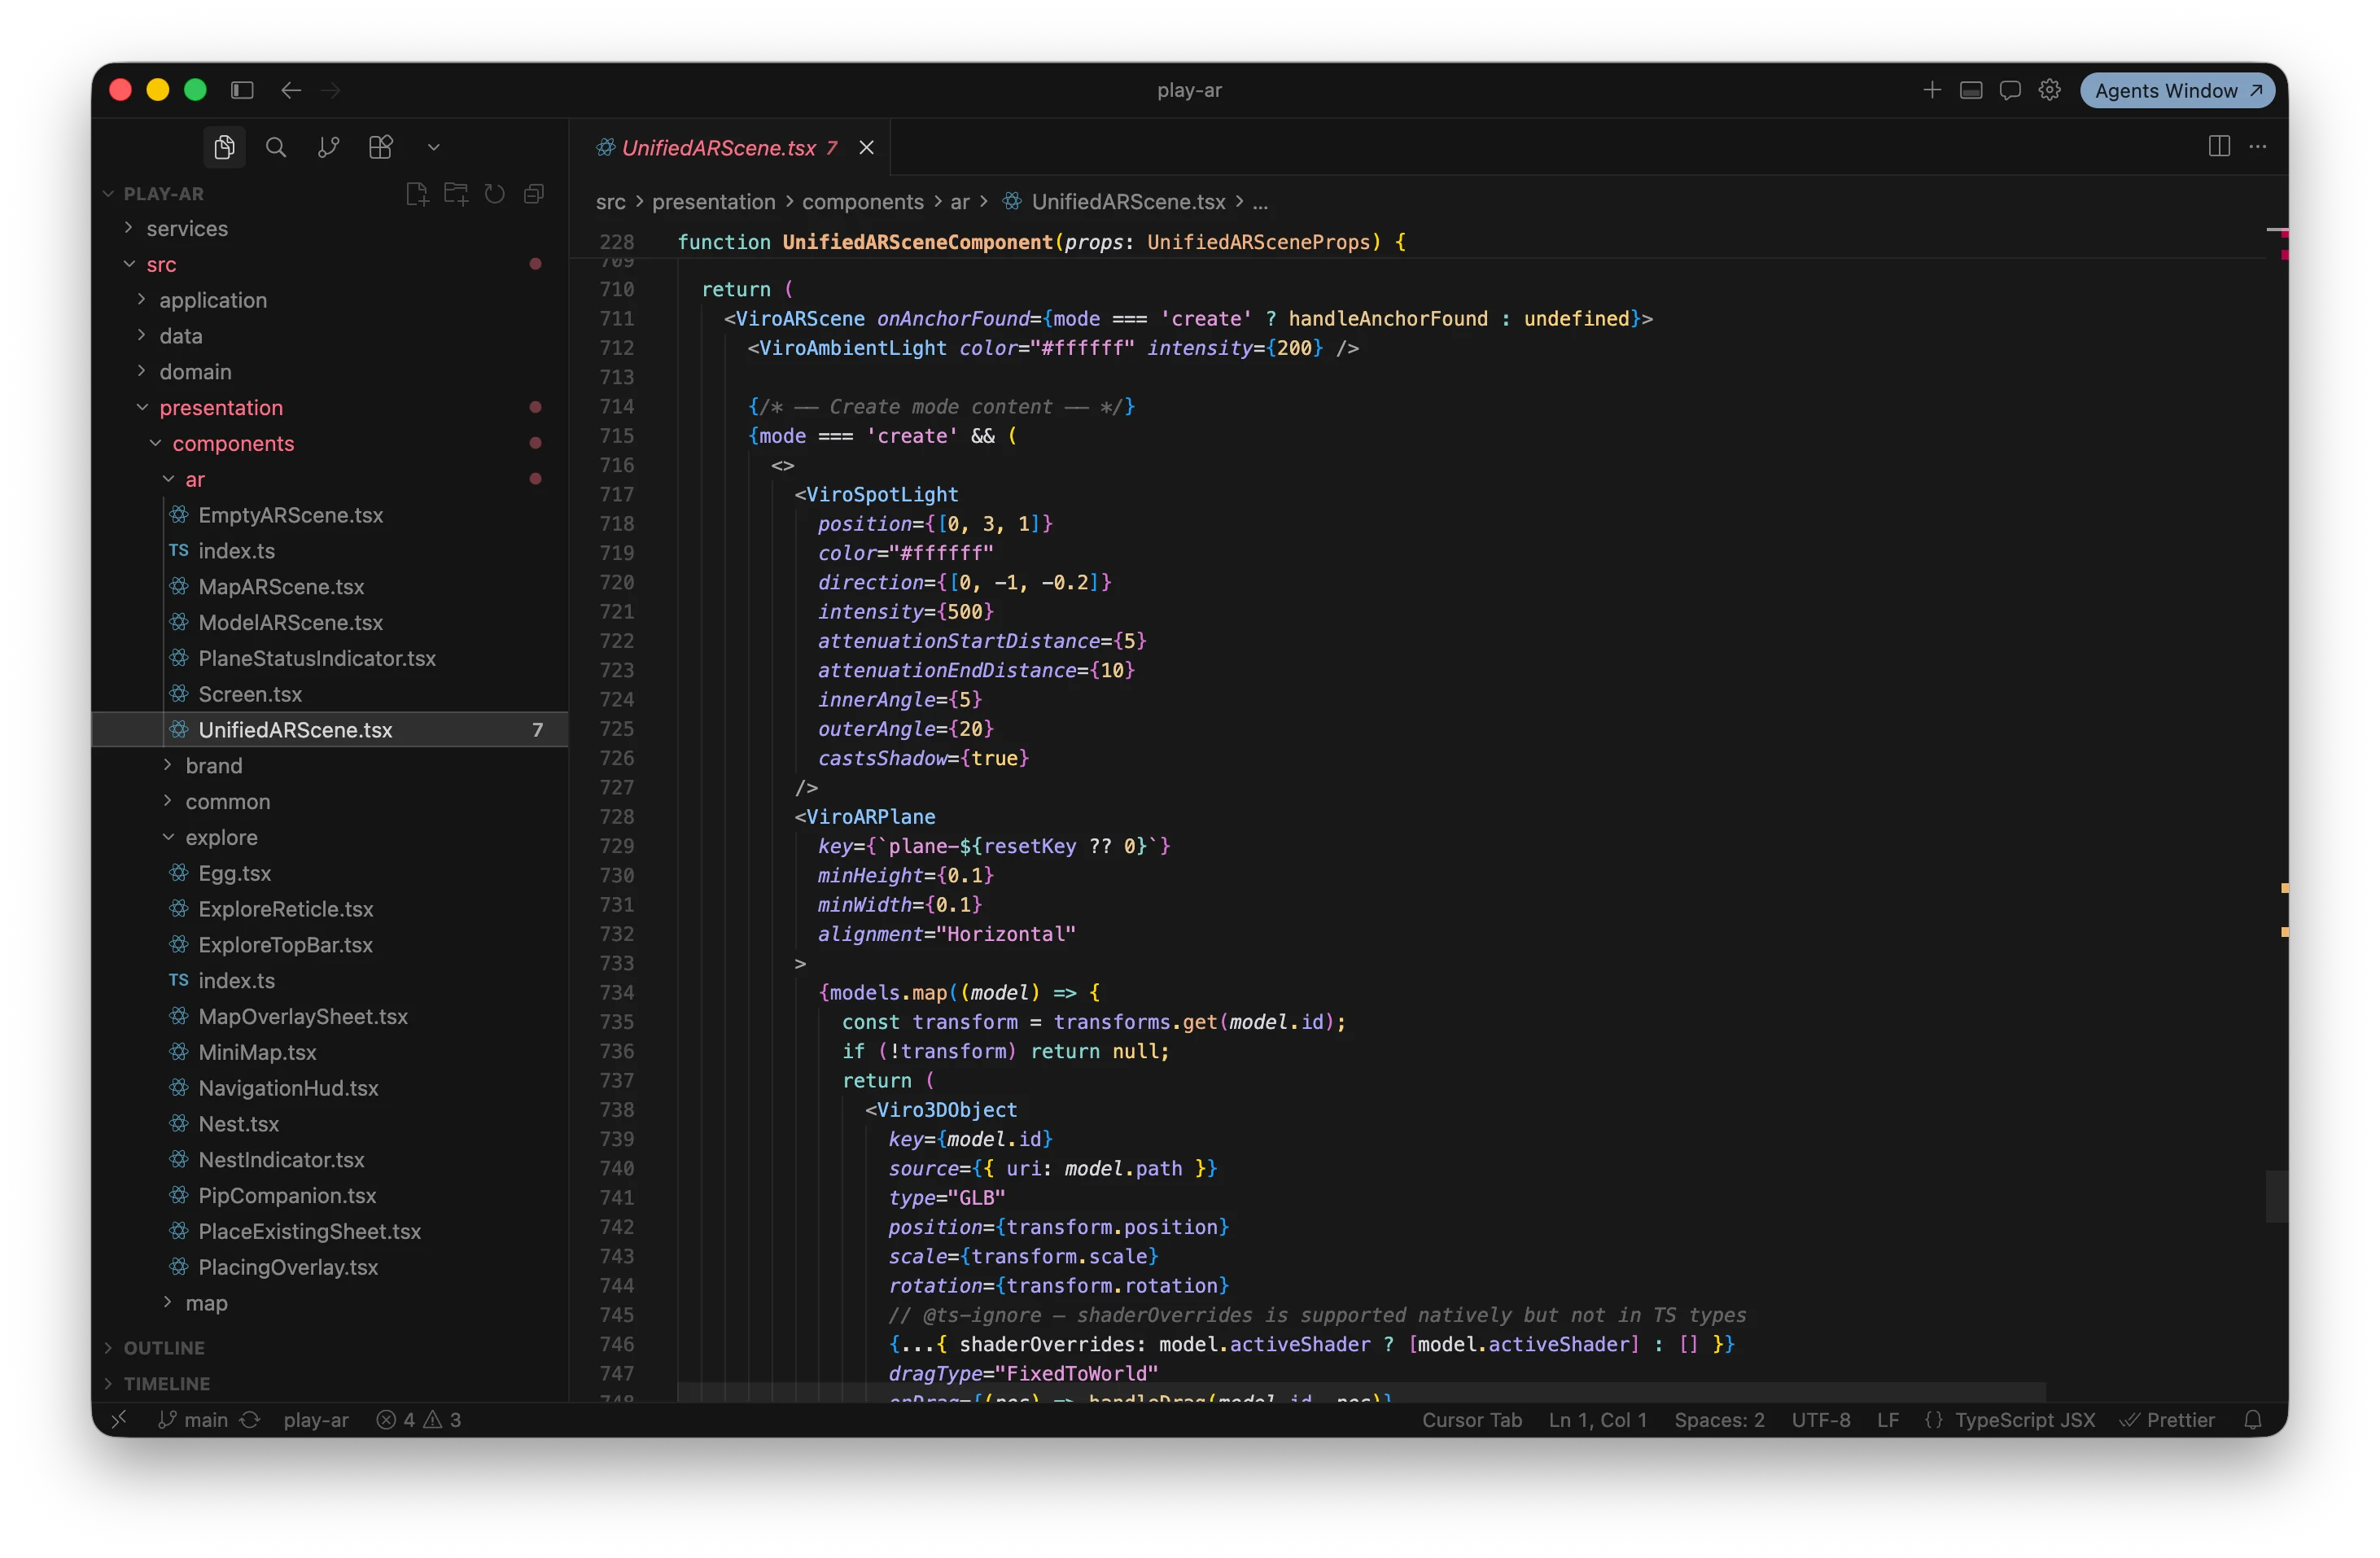
Task: Change LF end of line sequence
Action: pyautogui.click(x=1888, y=1420)
